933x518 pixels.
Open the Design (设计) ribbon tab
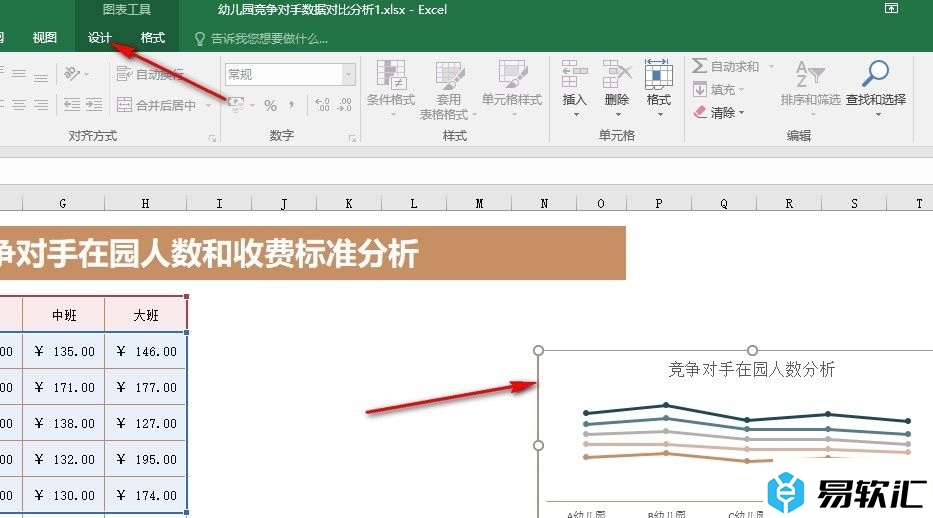point(99,38)
